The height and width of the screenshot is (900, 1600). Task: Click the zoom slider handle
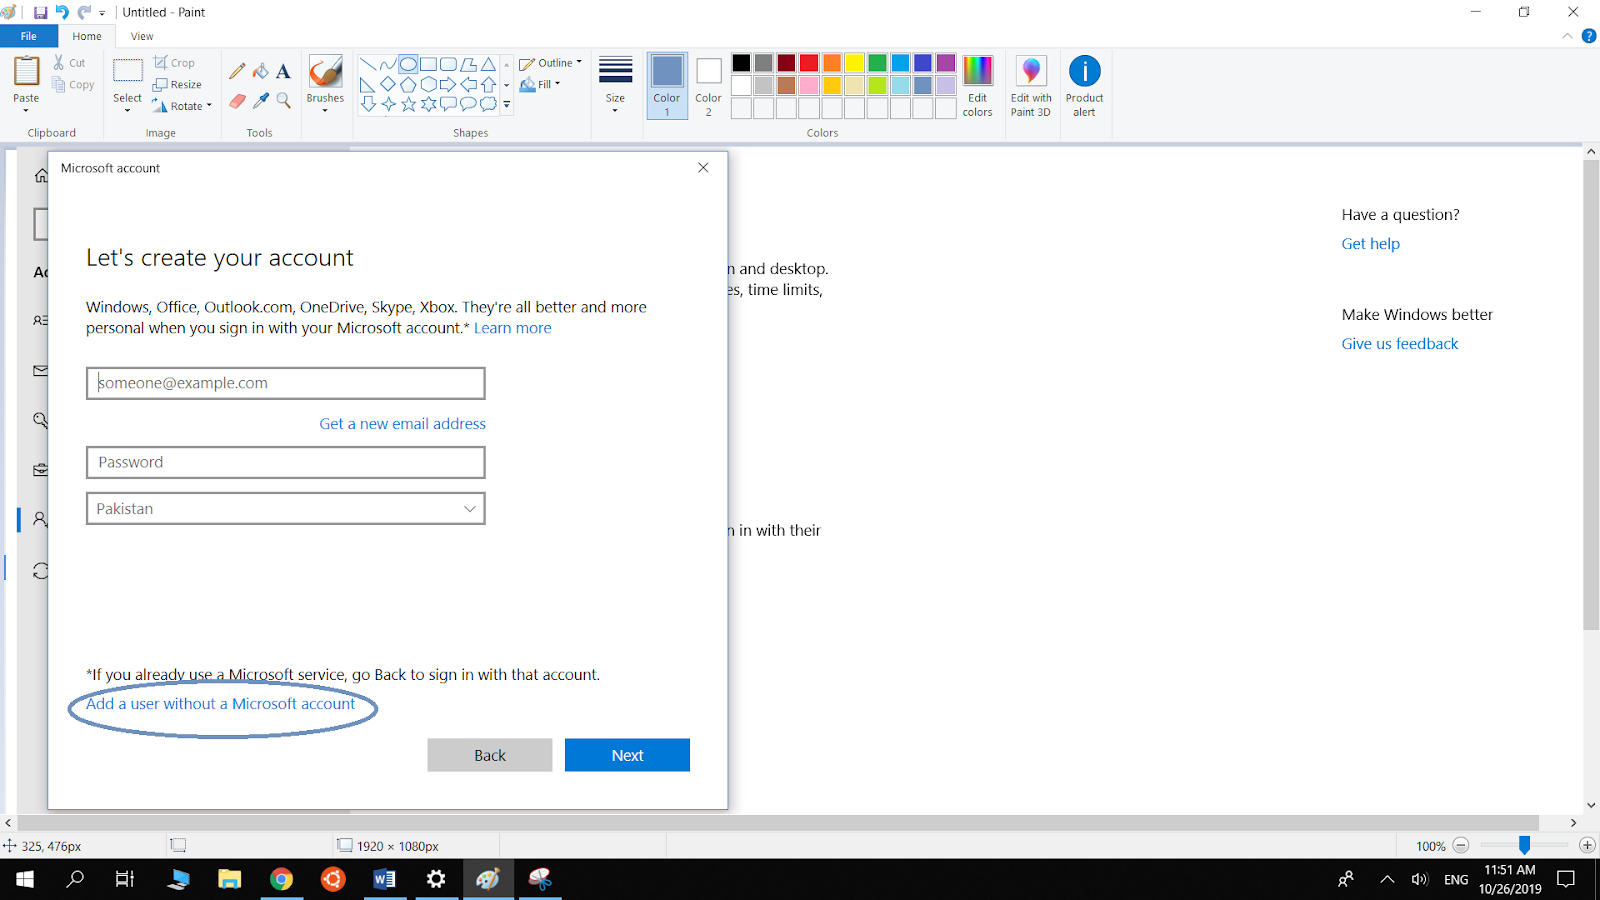[1524, 846]
